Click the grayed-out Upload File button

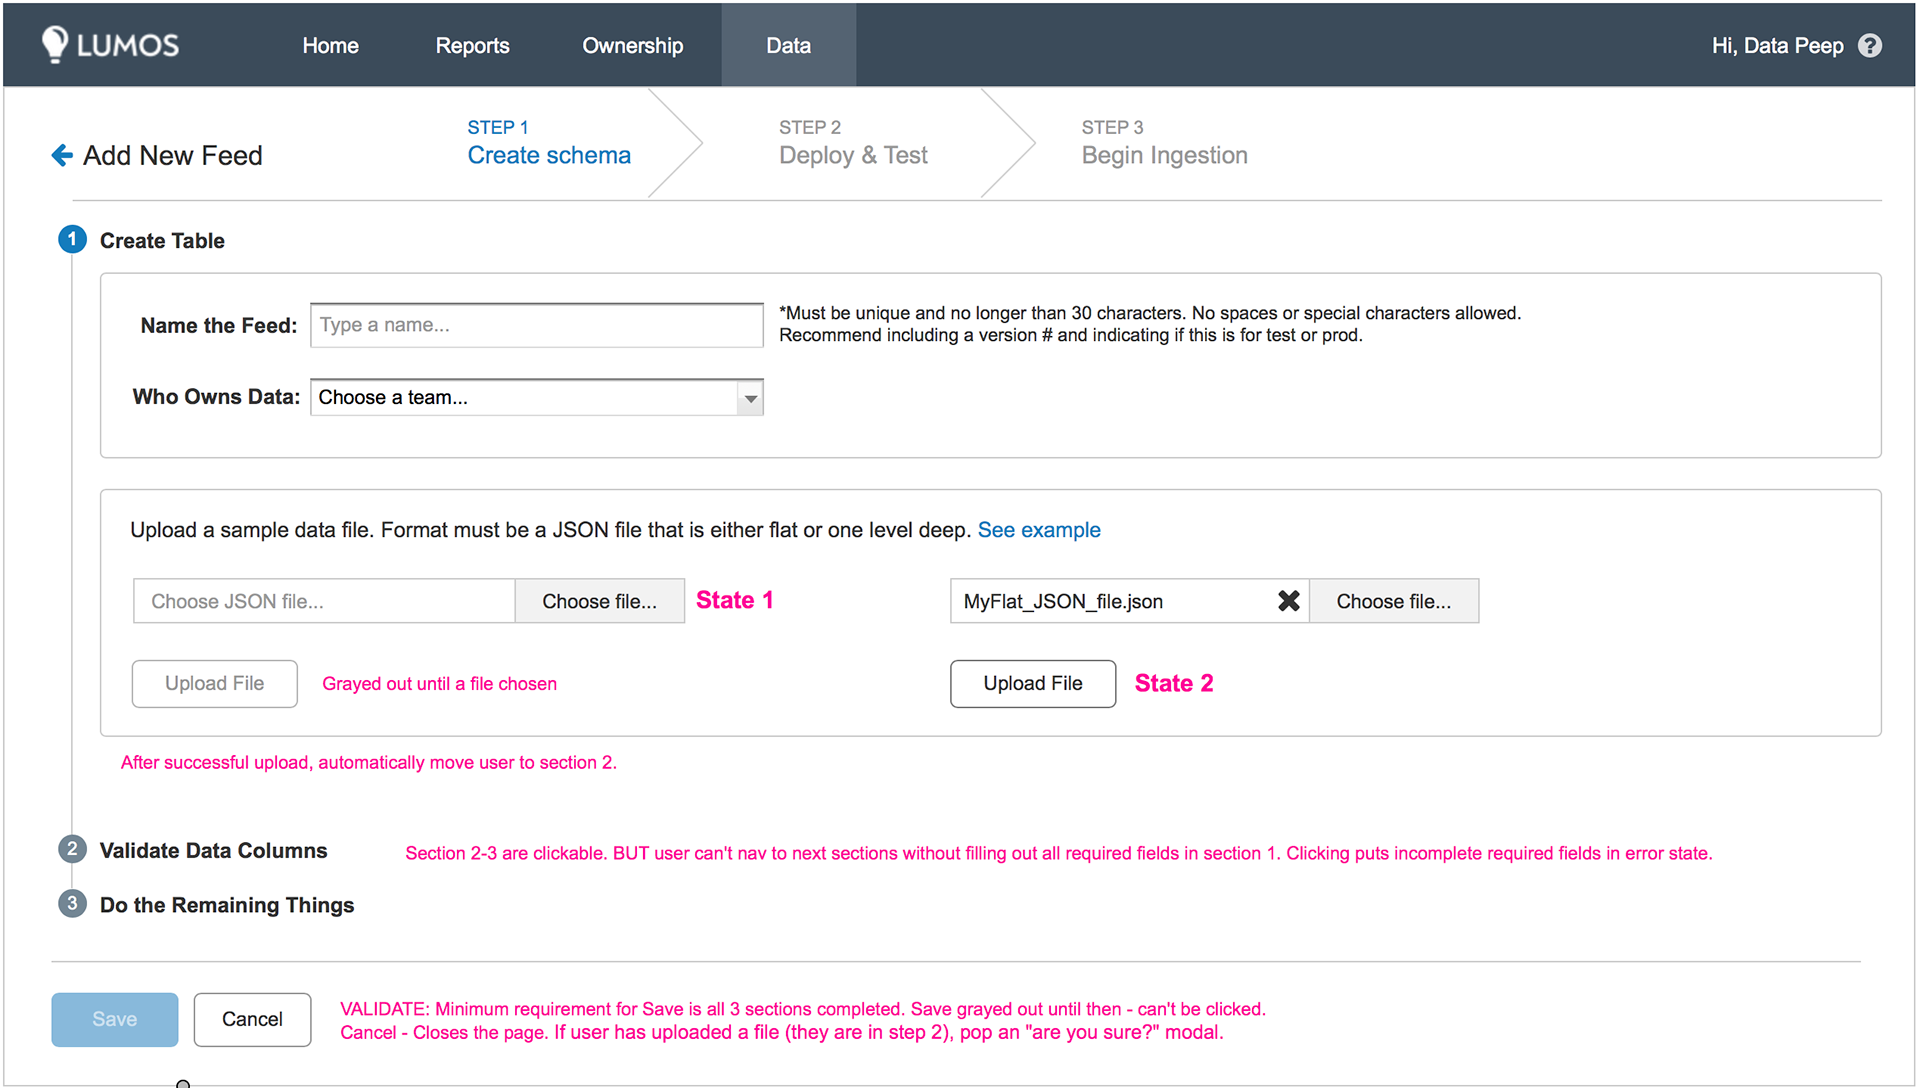tap(214, 684)
